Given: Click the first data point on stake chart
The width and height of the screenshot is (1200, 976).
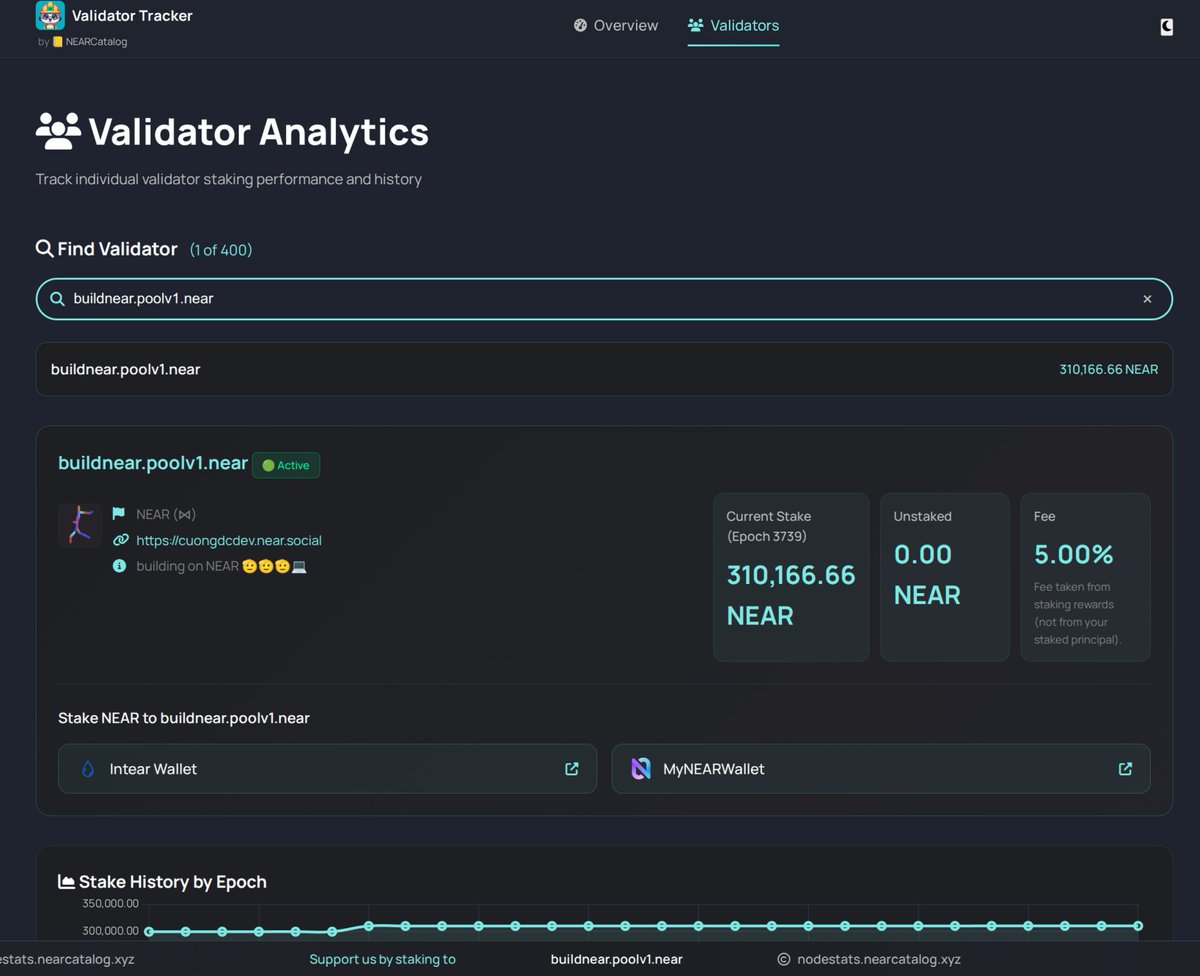Looking at the screenshot, I should coord(149,931).
